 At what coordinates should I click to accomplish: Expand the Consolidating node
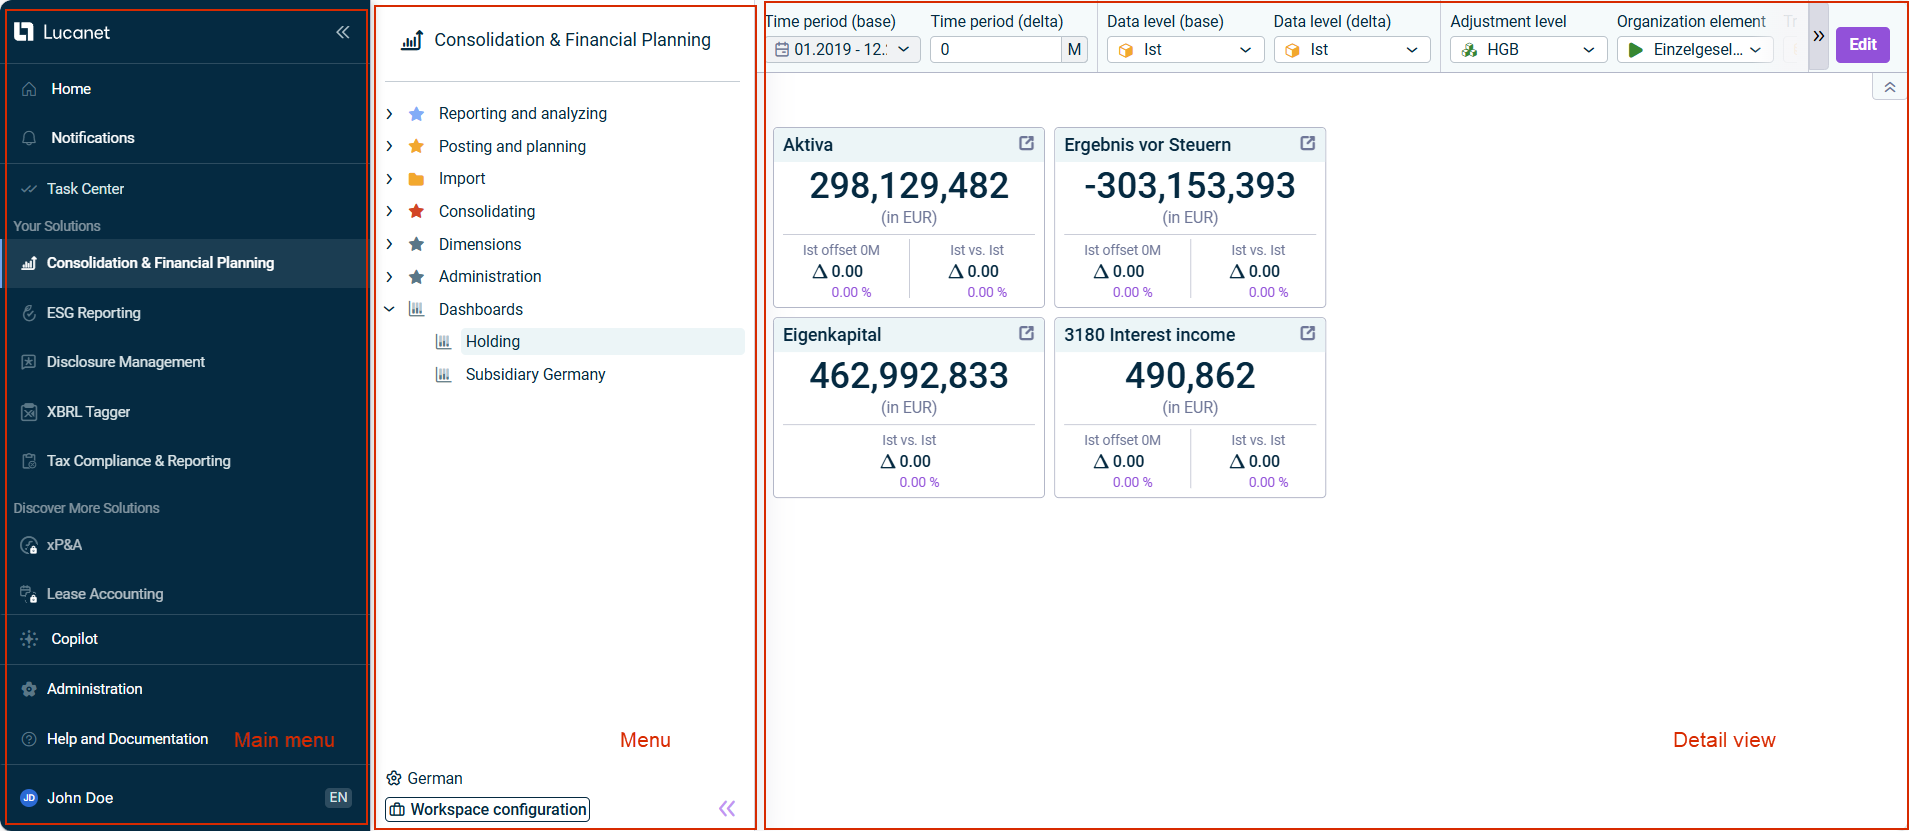390,211
